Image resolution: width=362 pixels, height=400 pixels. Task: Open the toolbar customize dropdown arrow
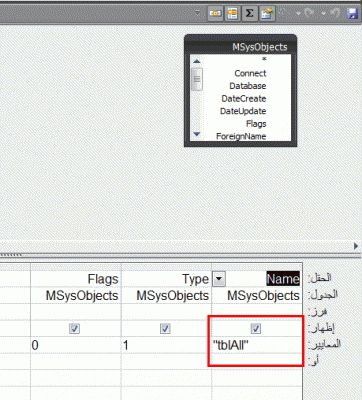[197, 13]
